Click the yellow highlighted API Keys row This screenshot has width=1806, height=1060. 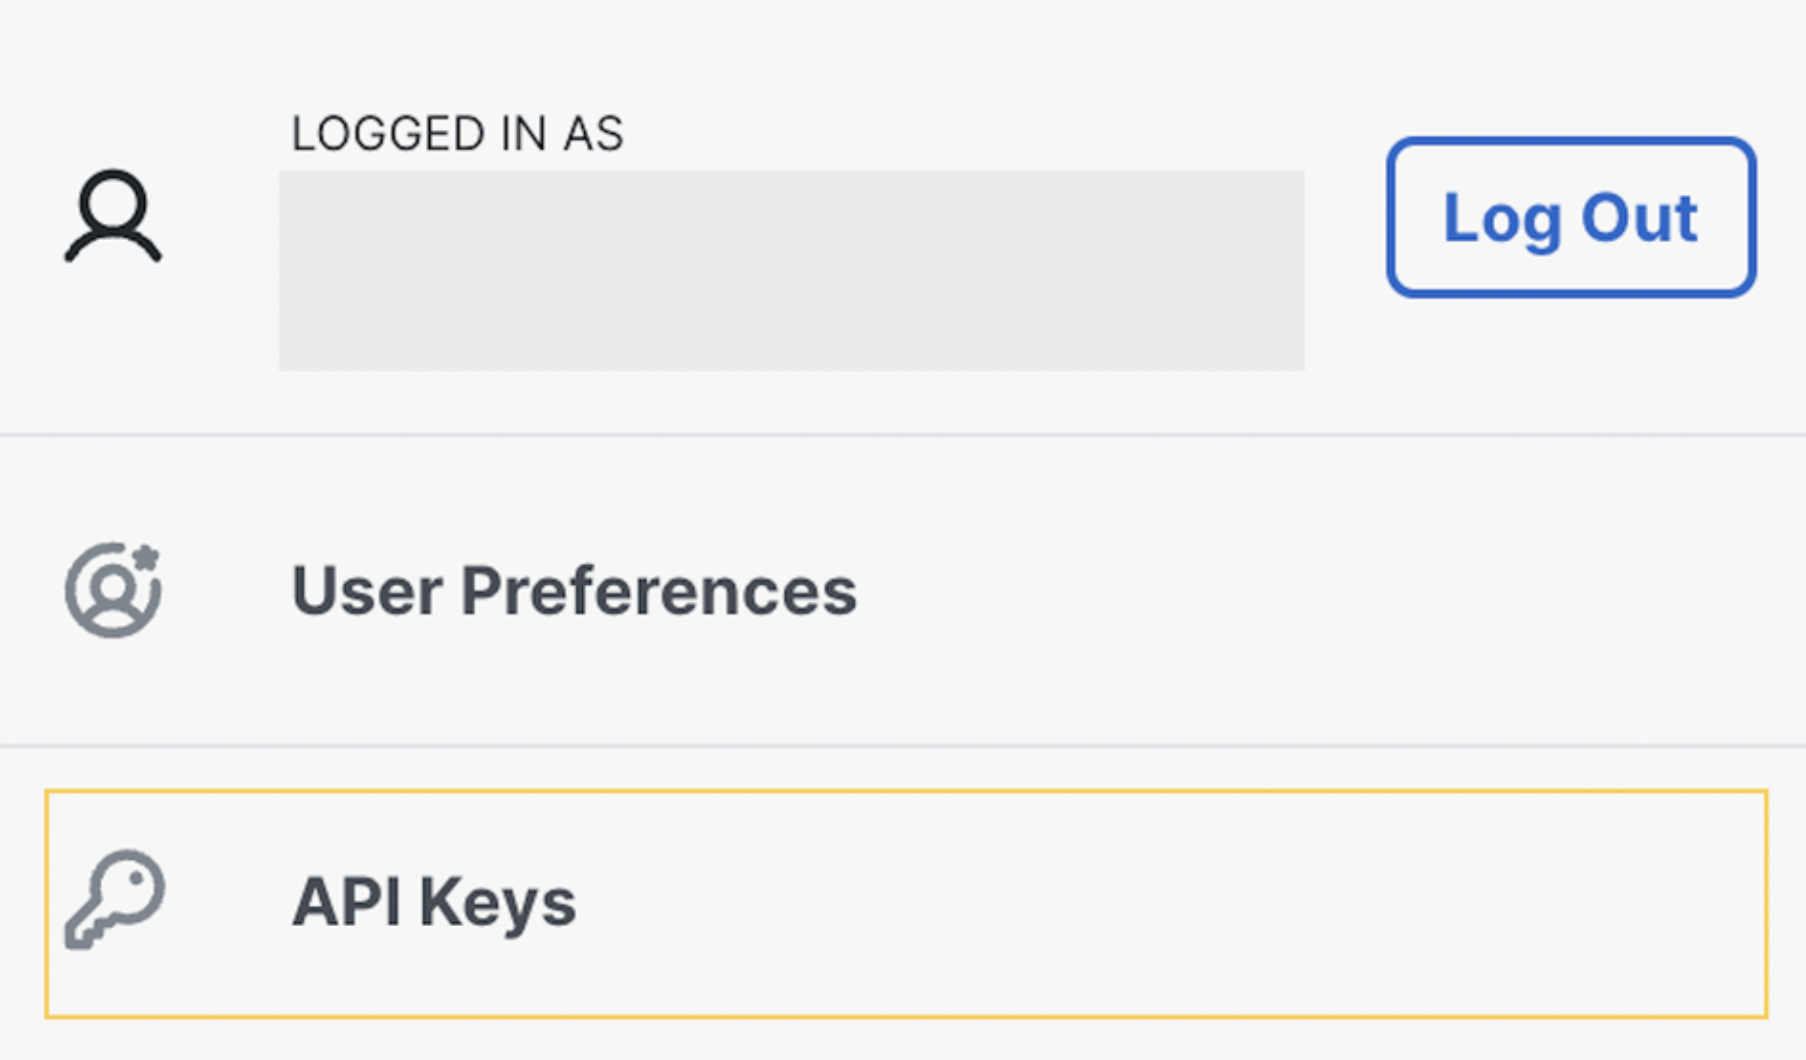(906, 904)
